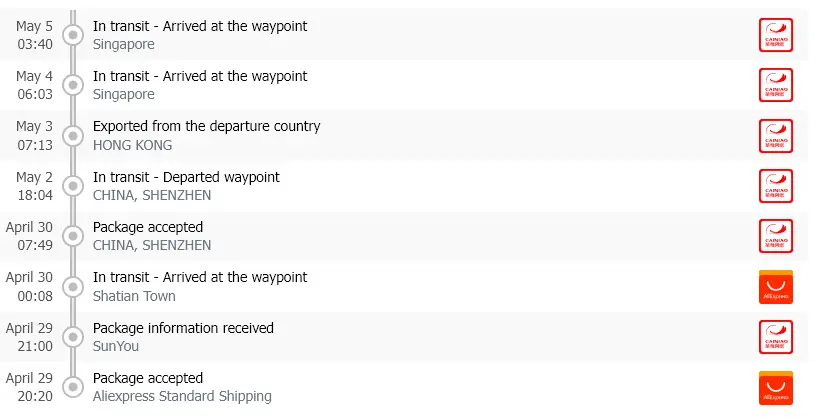Select the April 30 00:08 timeline marker
Viewport: 823px width, 419px height.
[73, 287]
